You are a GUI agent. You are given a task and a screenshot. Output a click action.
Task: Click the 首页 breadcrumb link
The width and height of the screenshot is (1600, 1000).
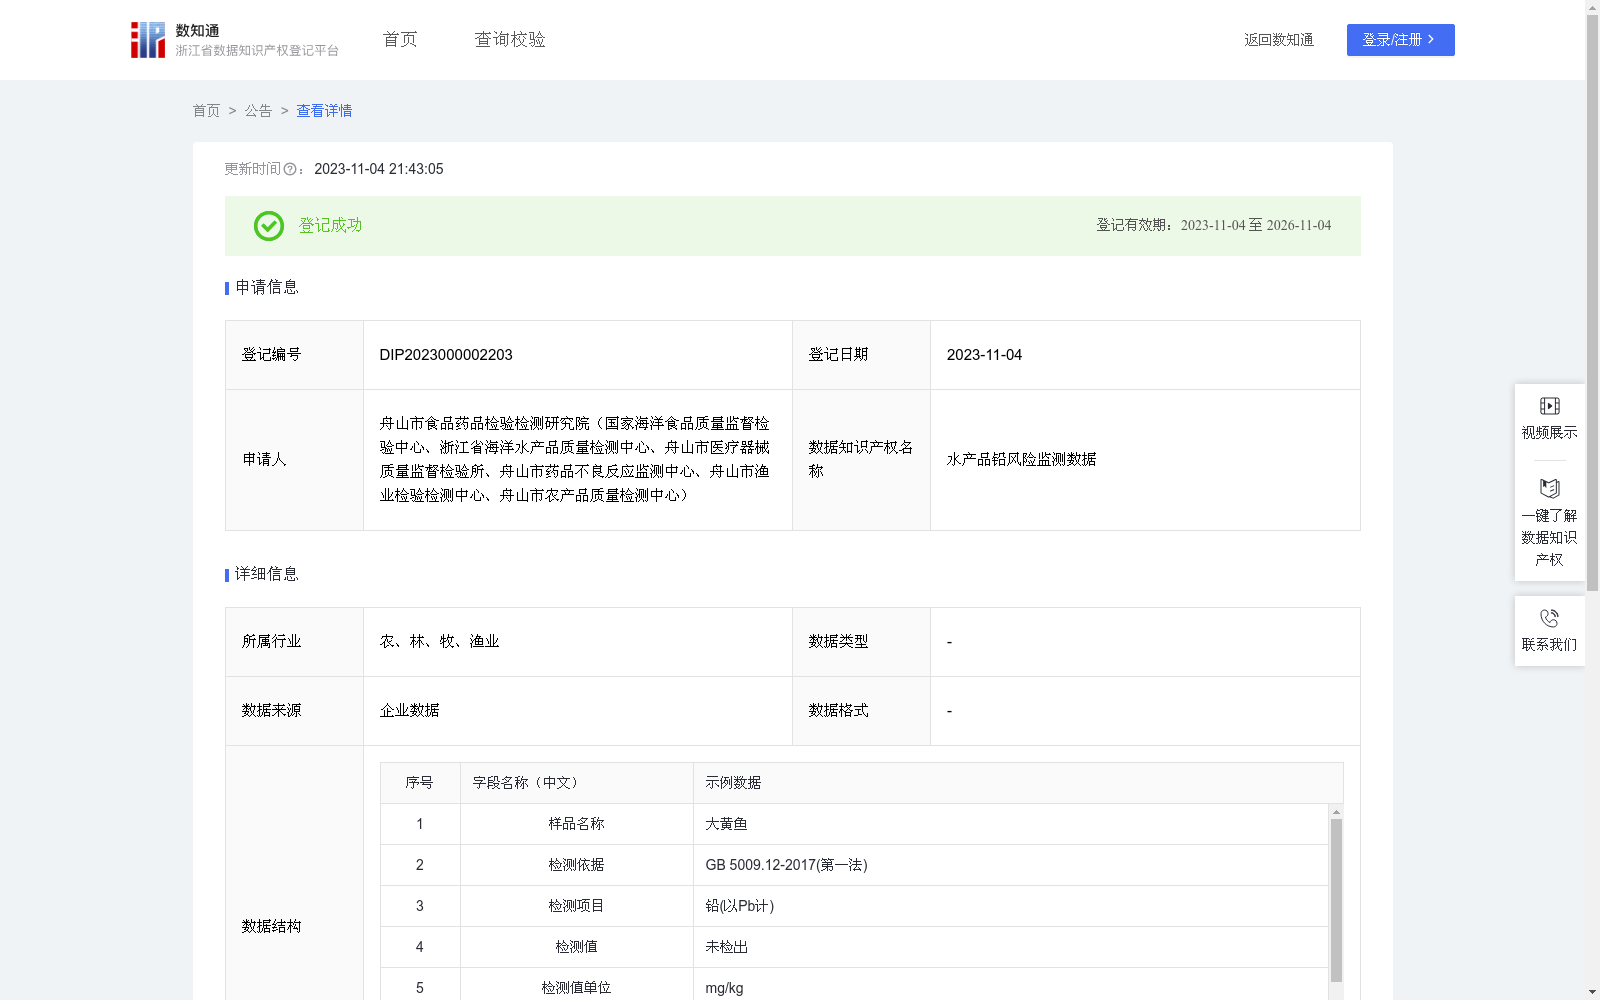(206, 111)
